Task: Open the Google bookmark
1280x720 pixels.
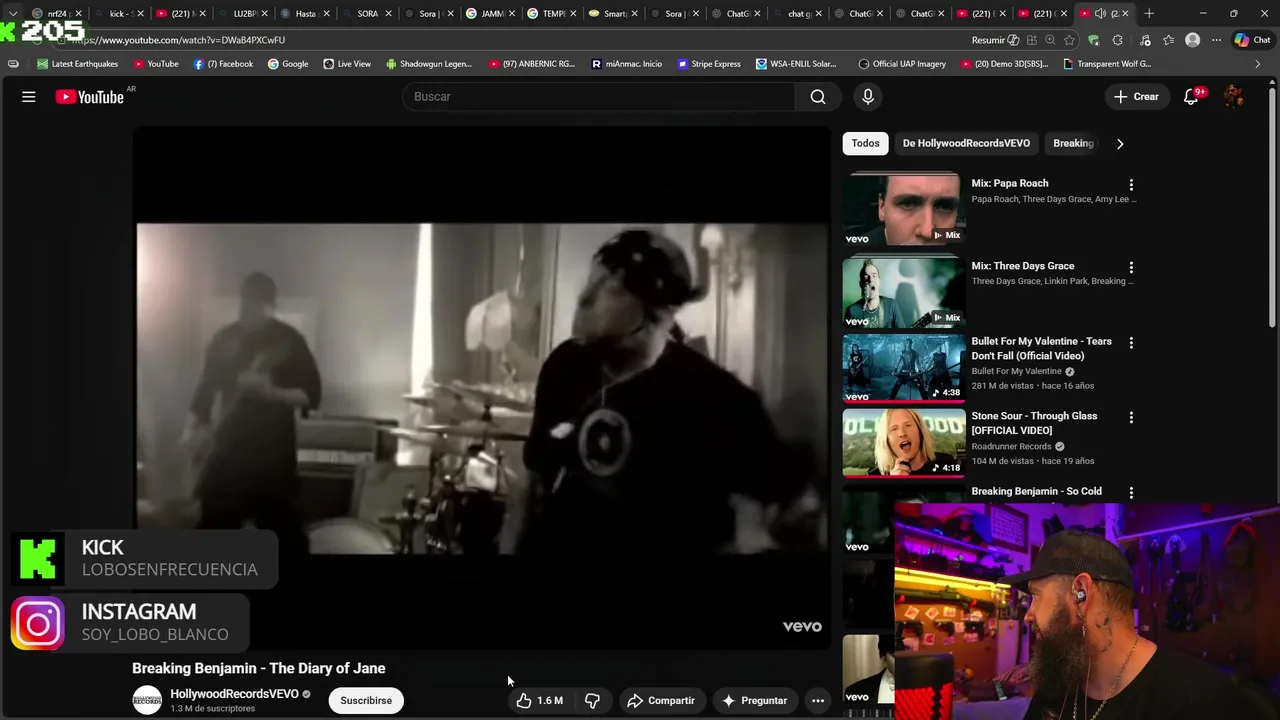Action: tap(288, 64)
